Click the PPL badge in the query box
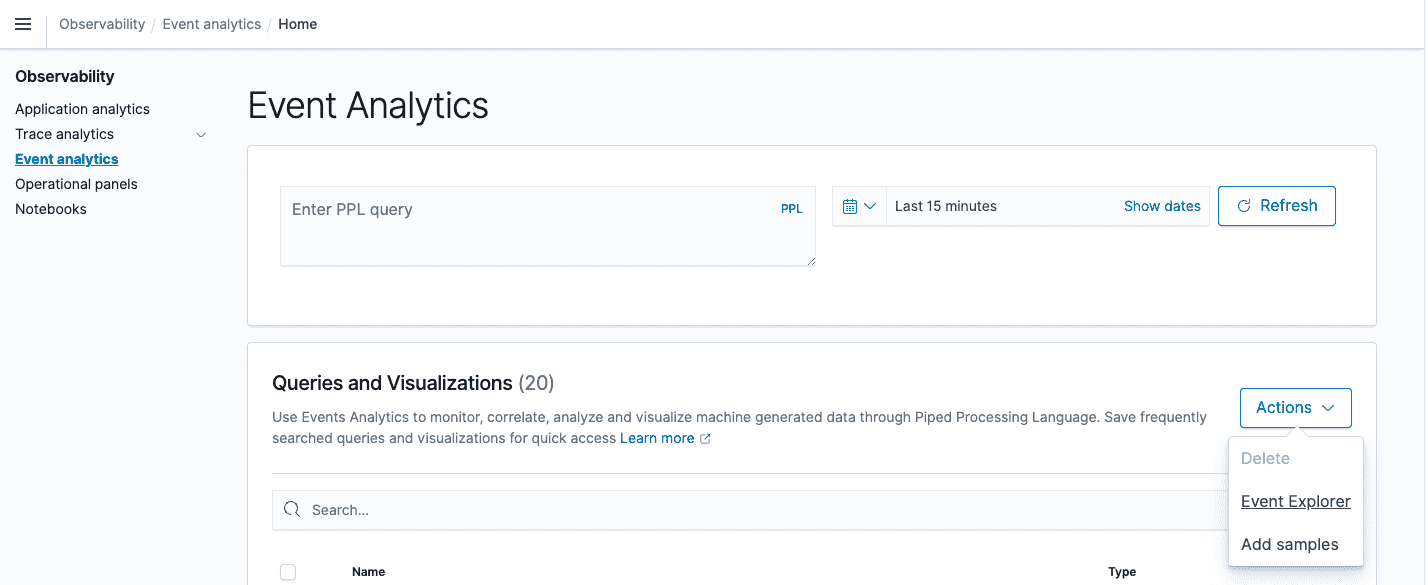This screenshot has height=585, width=1428. tap(791, 209)
